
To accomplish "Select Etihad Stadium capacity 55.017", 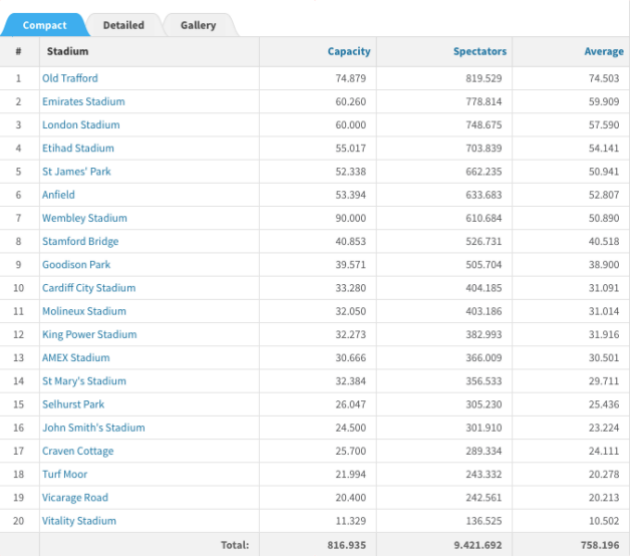I will [x=351, y=148].
